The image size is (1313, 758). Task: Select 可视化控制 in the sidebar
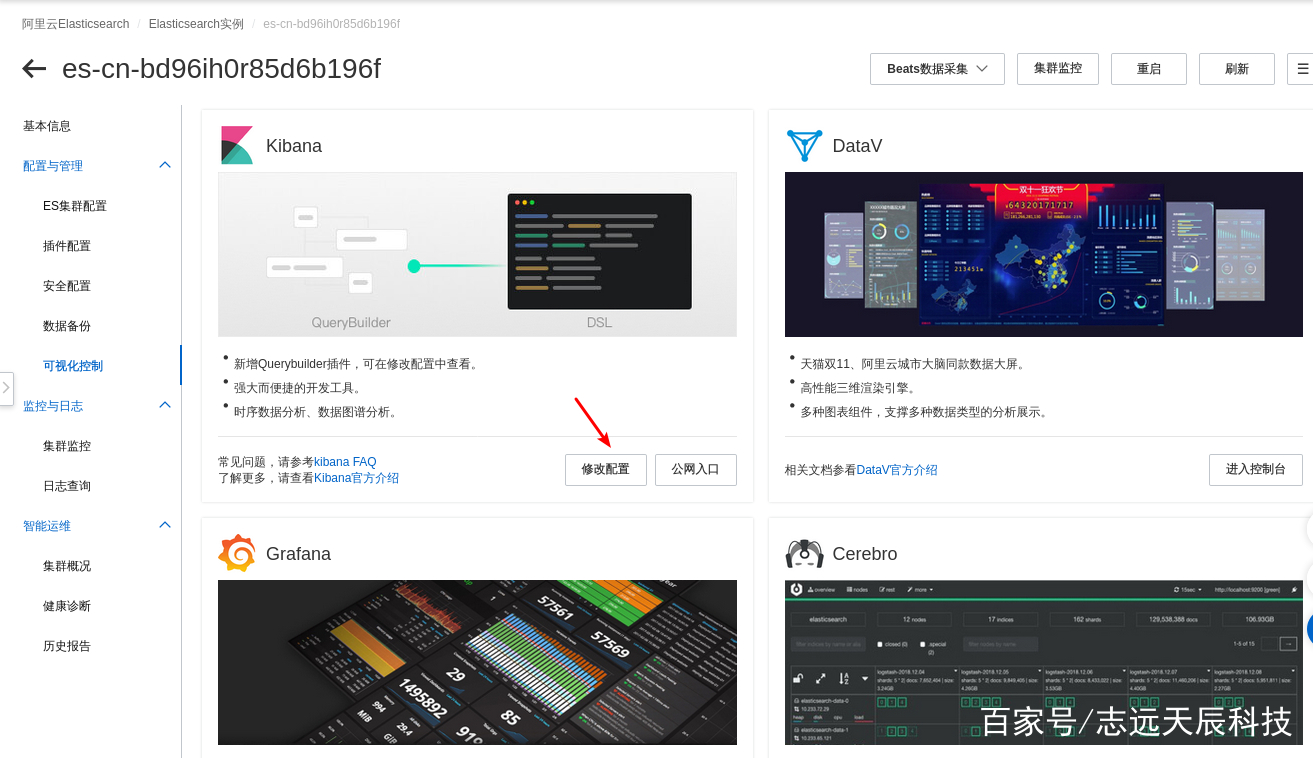point(73,366)
